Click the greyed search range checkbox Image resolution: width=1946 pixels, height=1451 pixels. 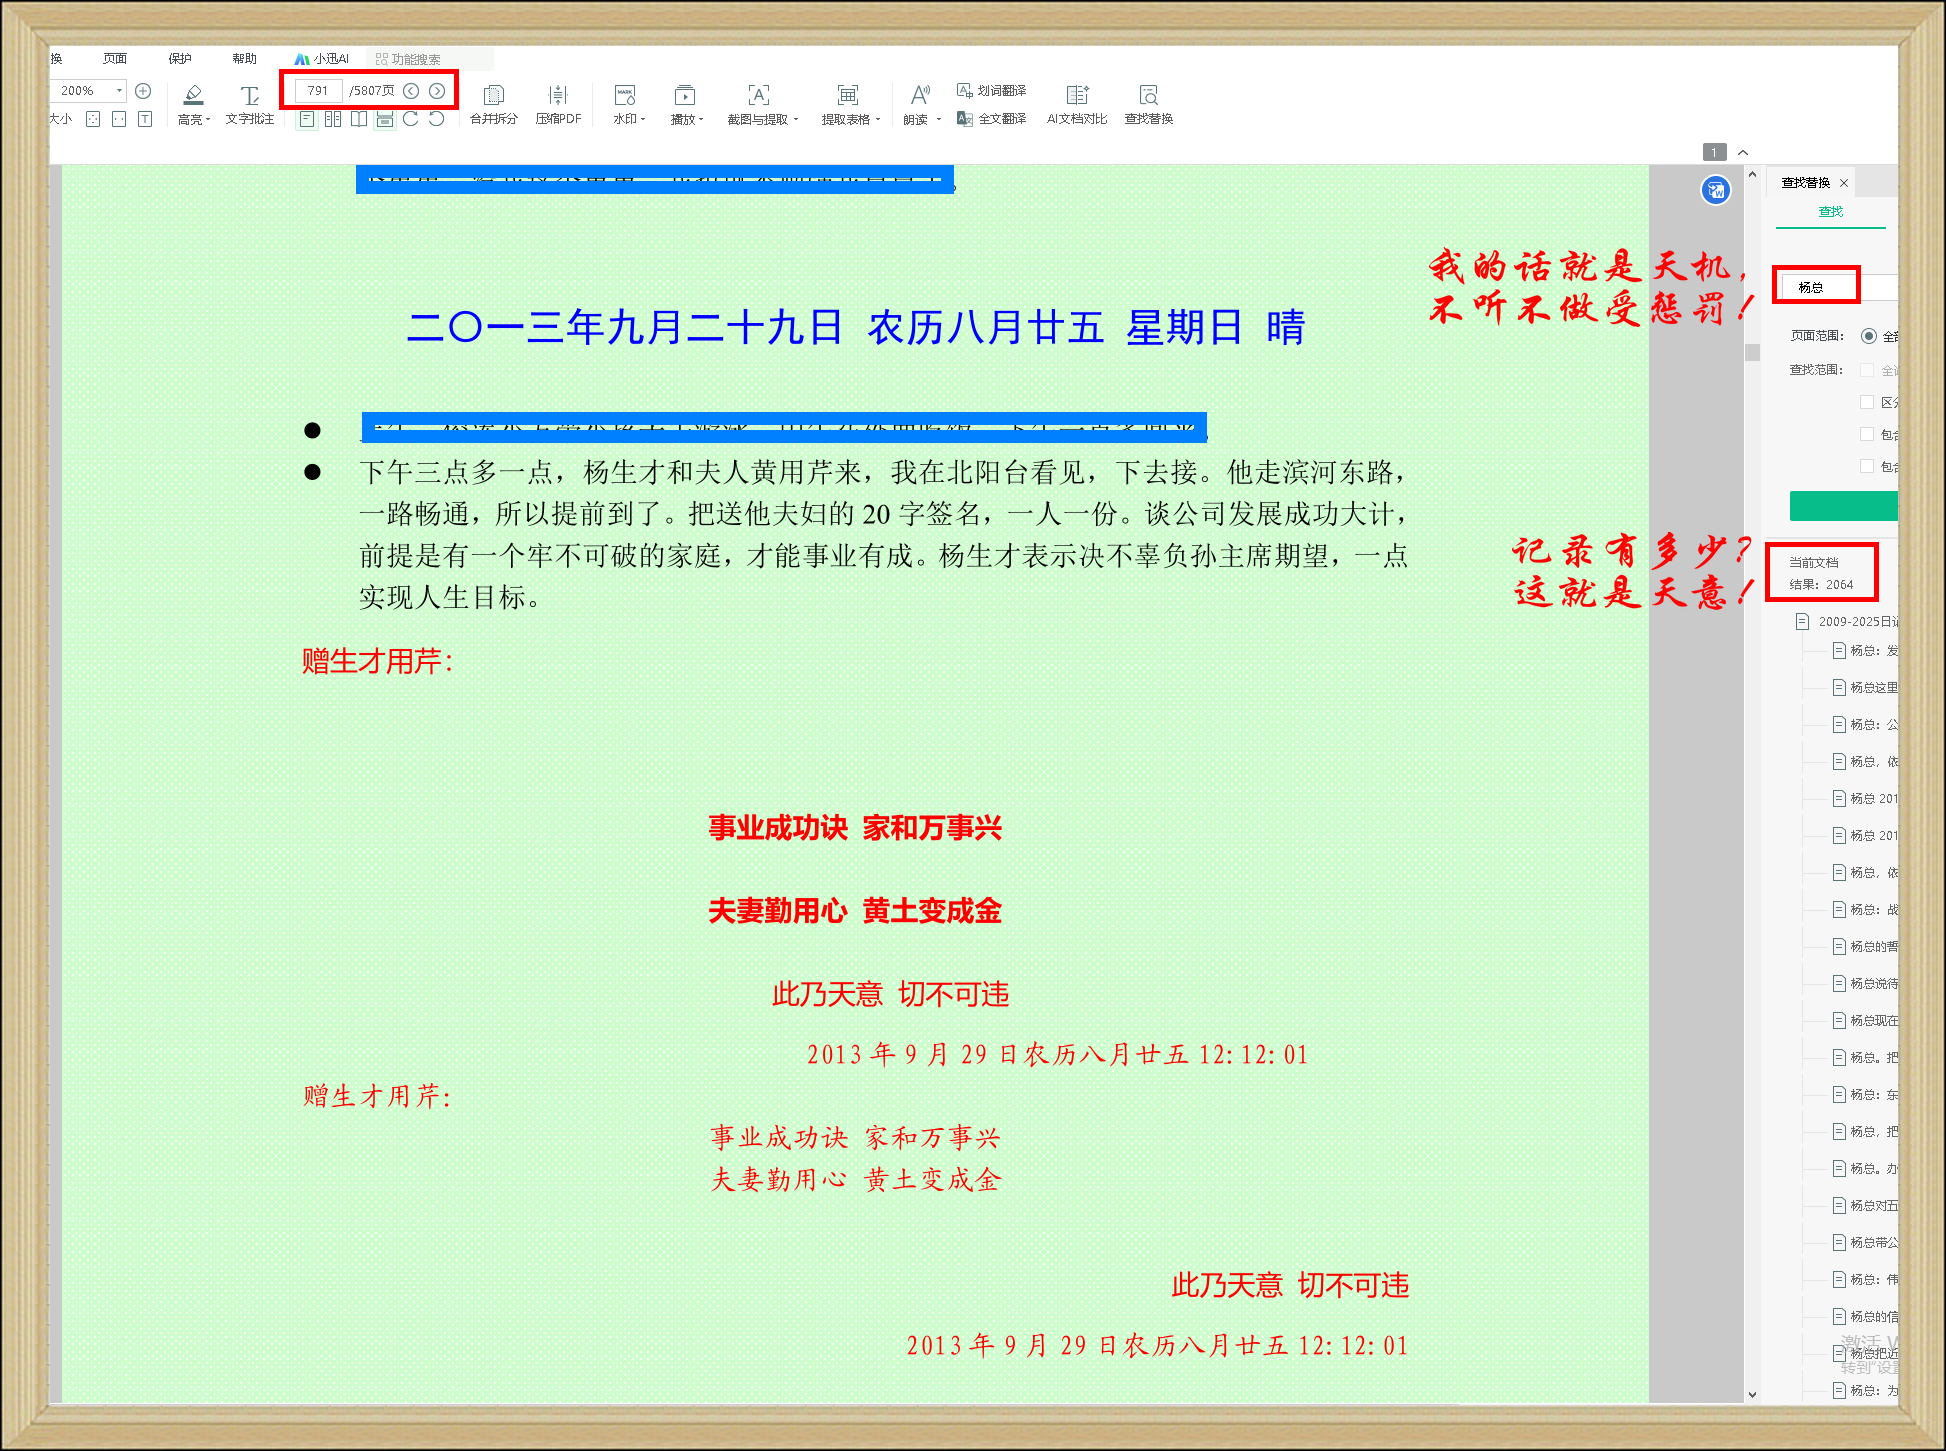click(1867, 370)
